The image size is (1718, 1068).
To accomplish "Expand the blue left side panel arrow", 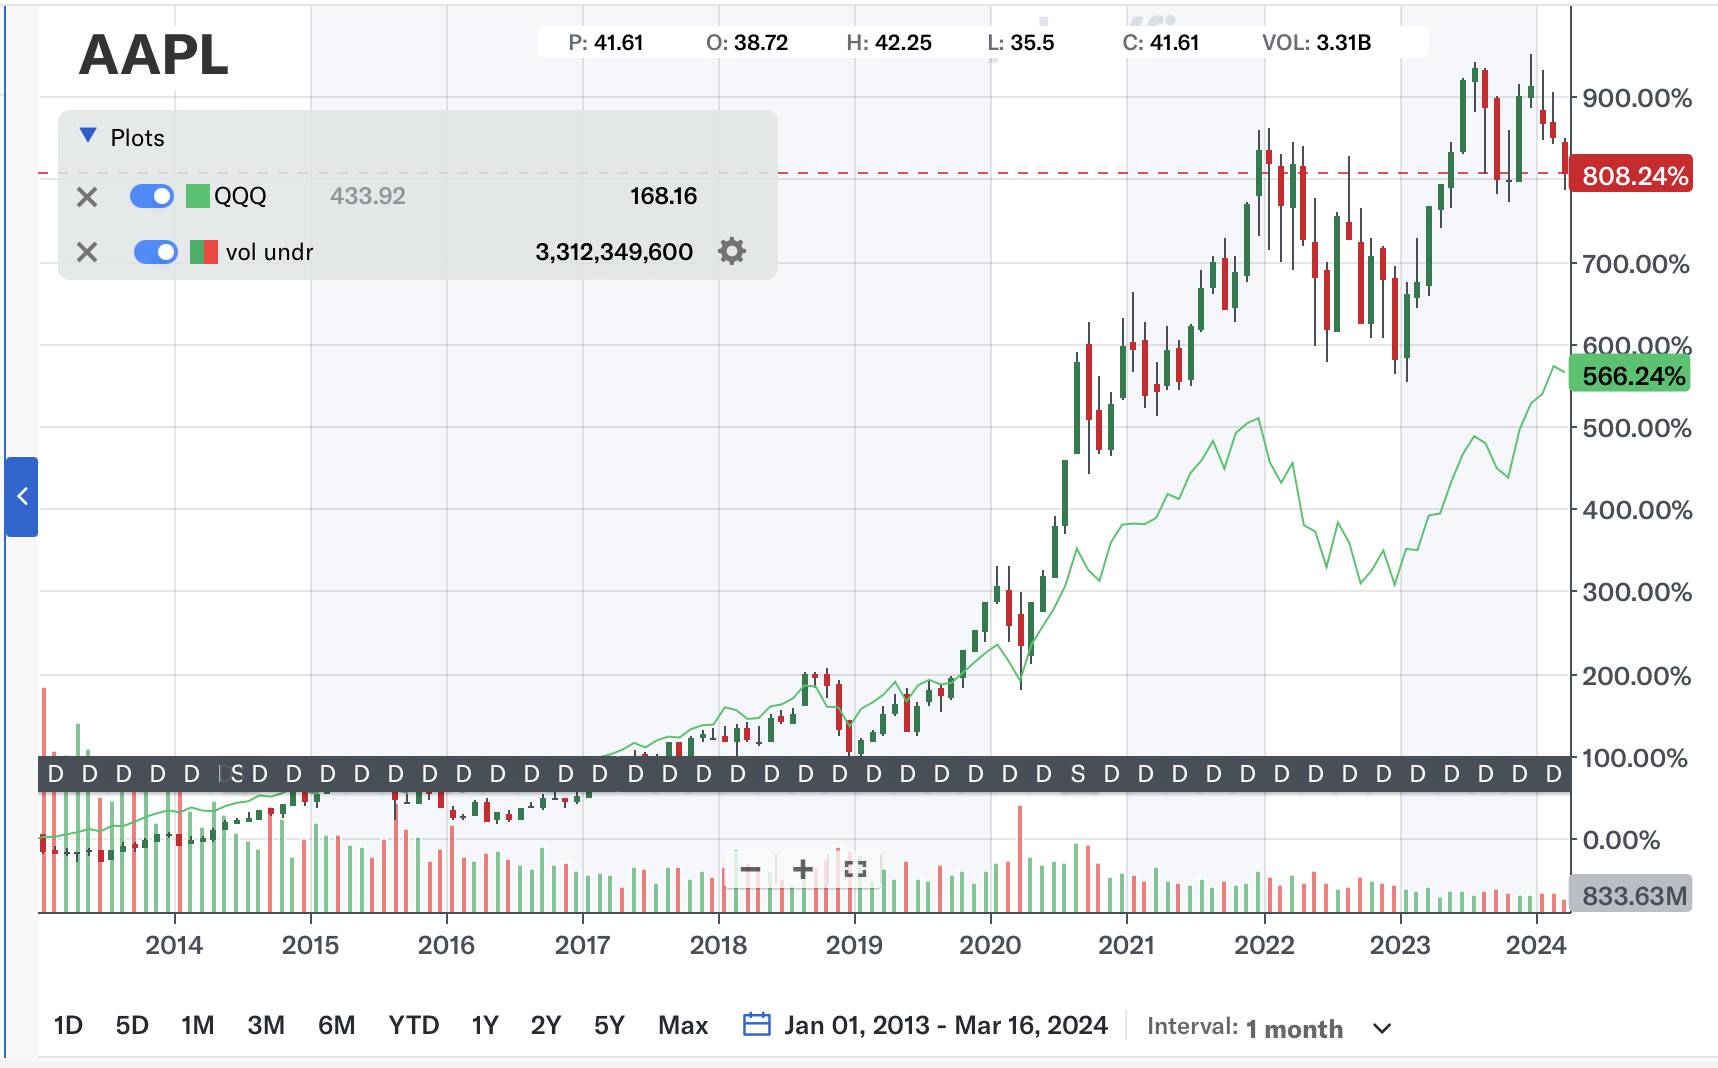I will tap(22, 497).
